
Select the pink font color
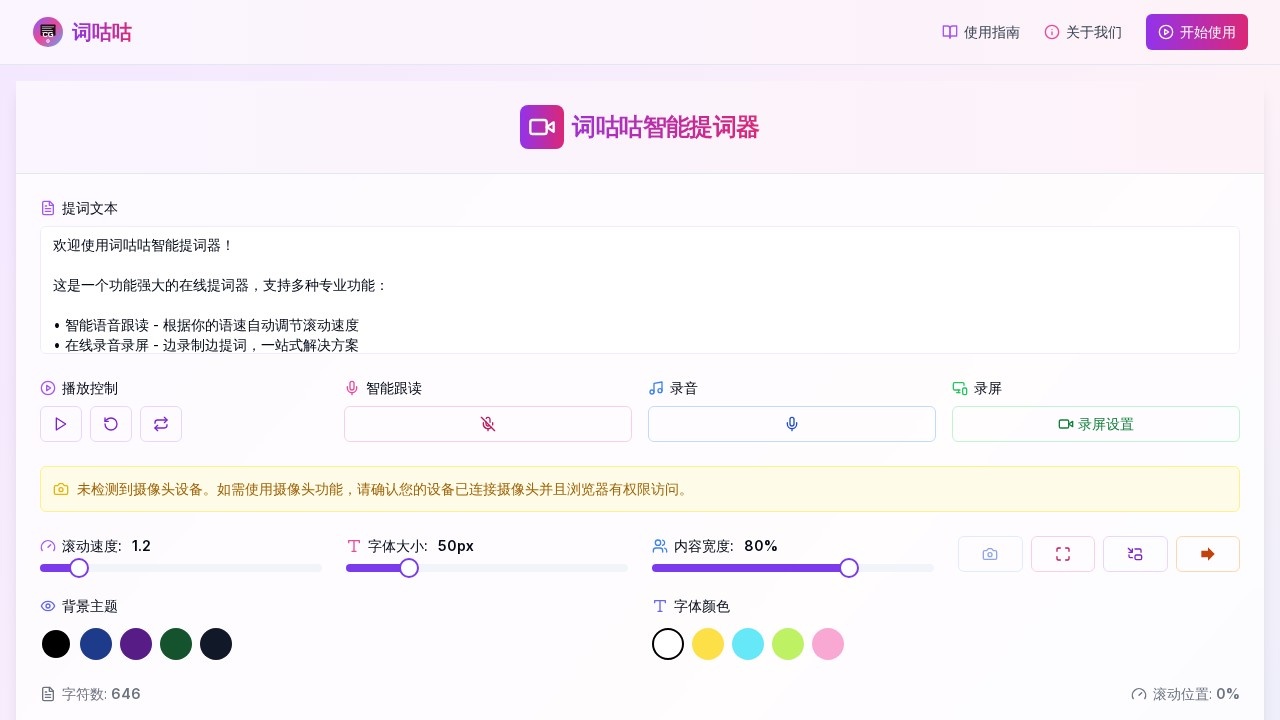click(828, 644)
